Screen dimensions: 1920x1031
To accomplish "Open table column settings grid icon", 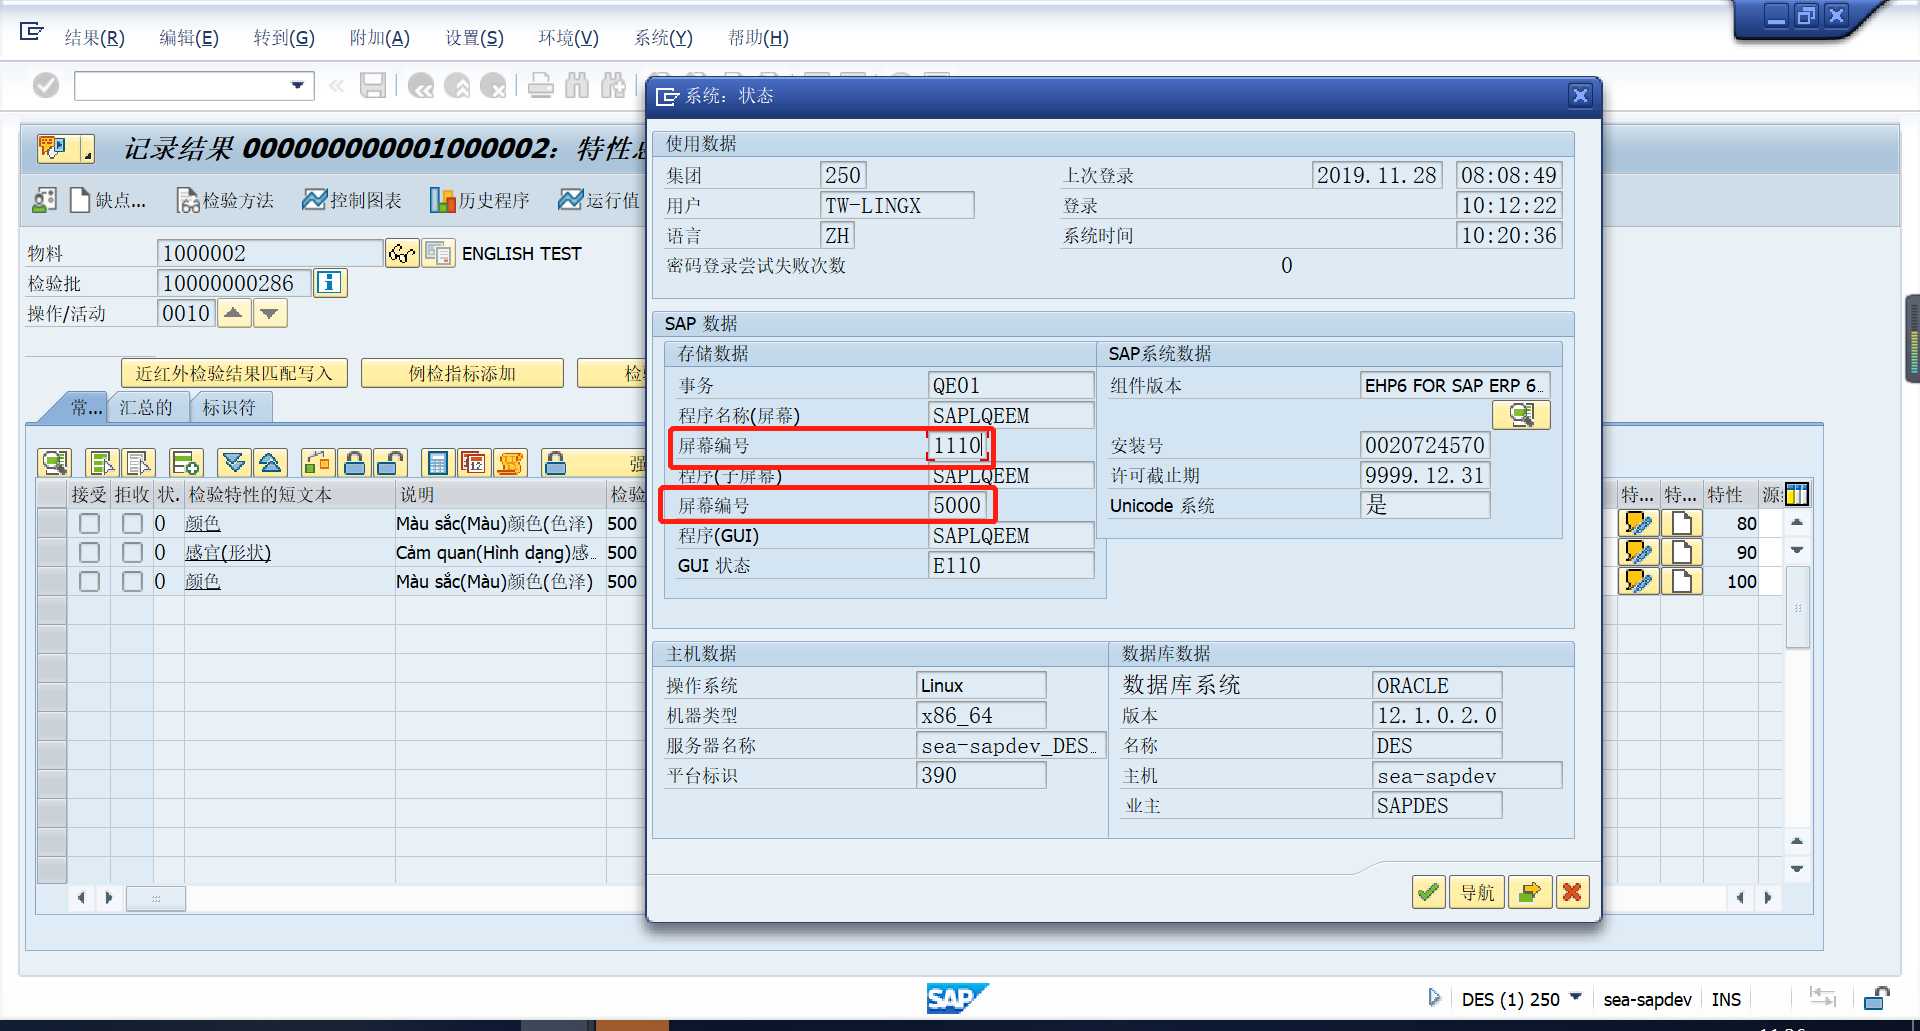I will tap(1797, 494).
